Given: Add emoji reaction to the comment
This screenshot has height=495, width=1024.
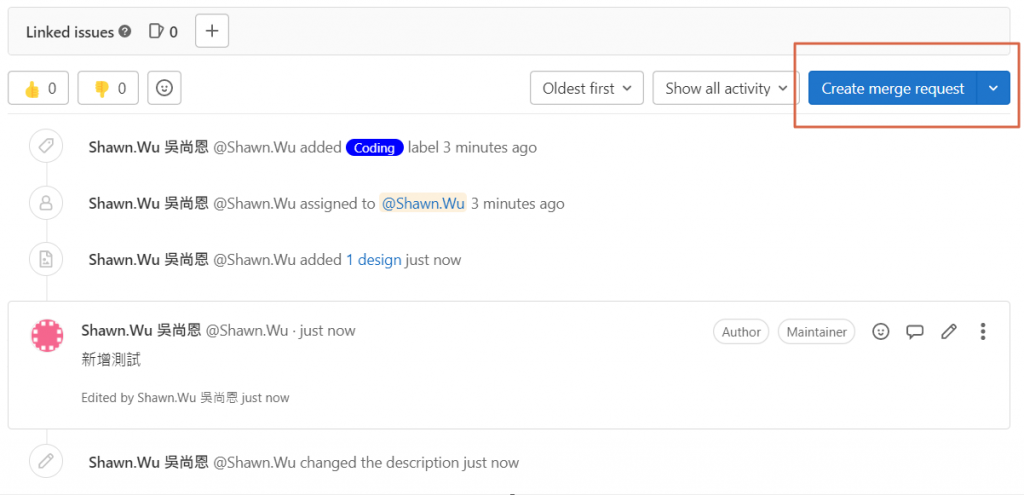Looking at the screenshot, I should point(881,332).
